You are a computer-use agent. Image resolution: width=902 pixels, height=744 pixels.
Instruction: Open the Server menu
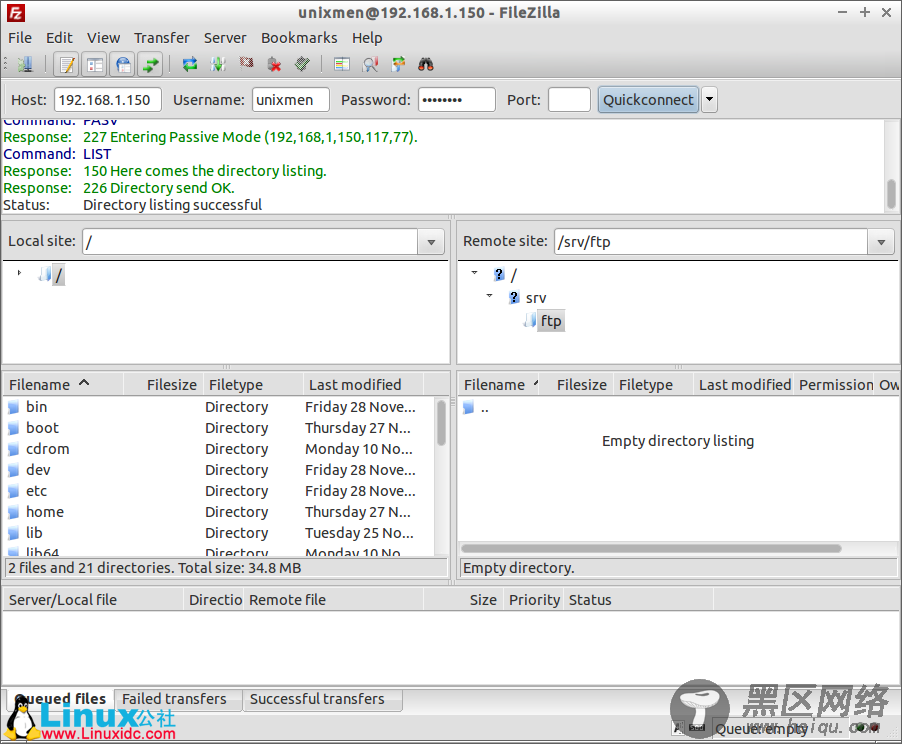tap(225, 38)
